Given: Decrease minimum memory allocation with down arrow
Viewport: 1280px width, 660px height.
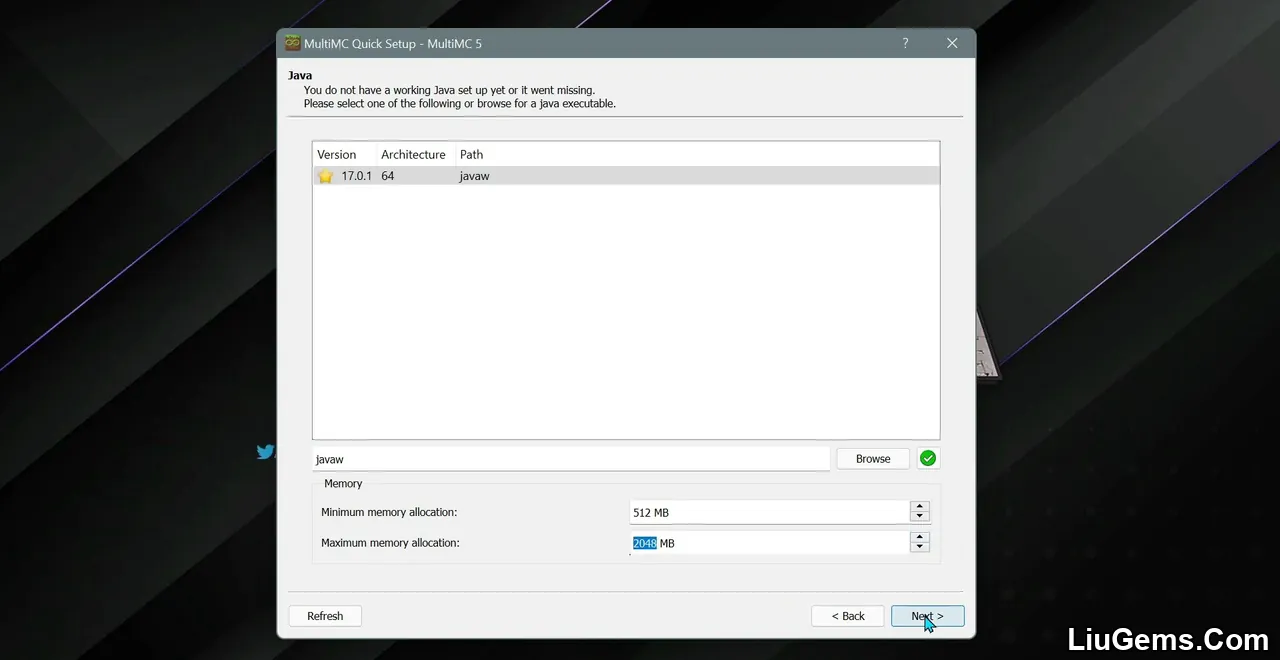Looking at the screenshot, I should [x=920, y=516].
